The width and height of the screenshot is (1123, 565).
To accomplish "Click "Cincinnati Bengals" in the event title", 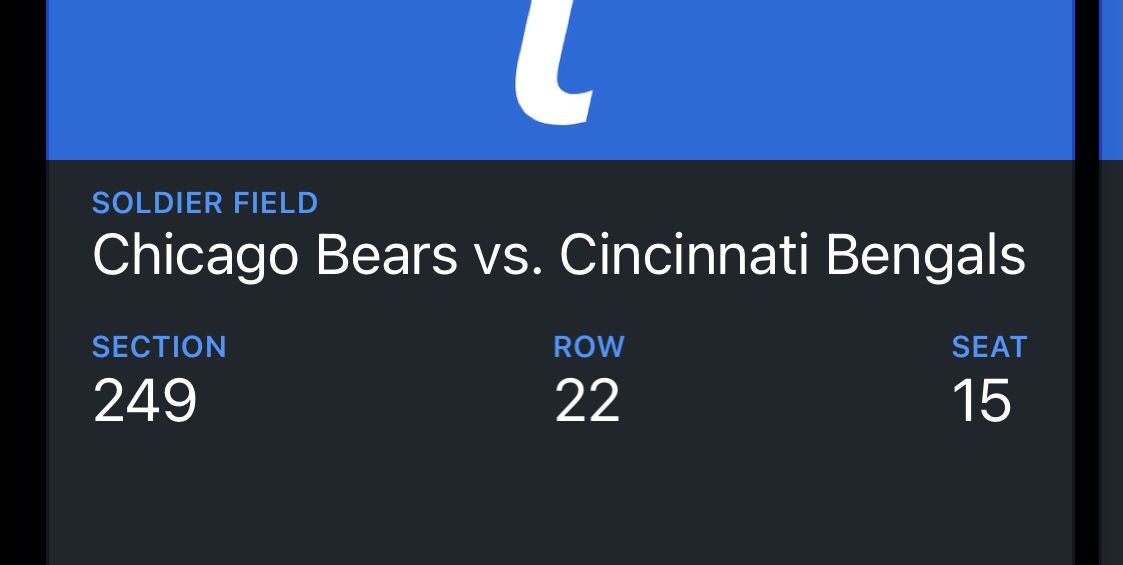I will (x=792, y=256).
